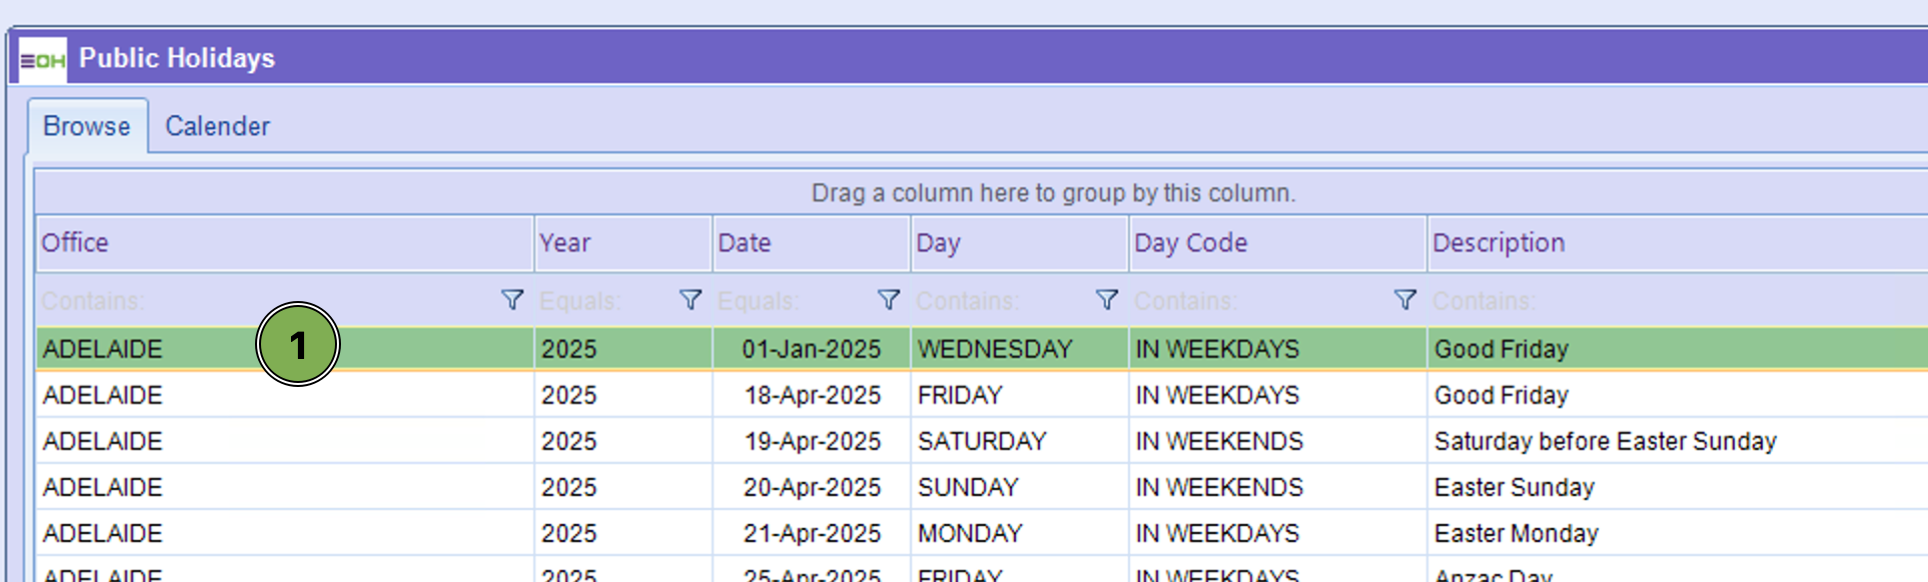Open the Date column filter icon

pos(888,300)
